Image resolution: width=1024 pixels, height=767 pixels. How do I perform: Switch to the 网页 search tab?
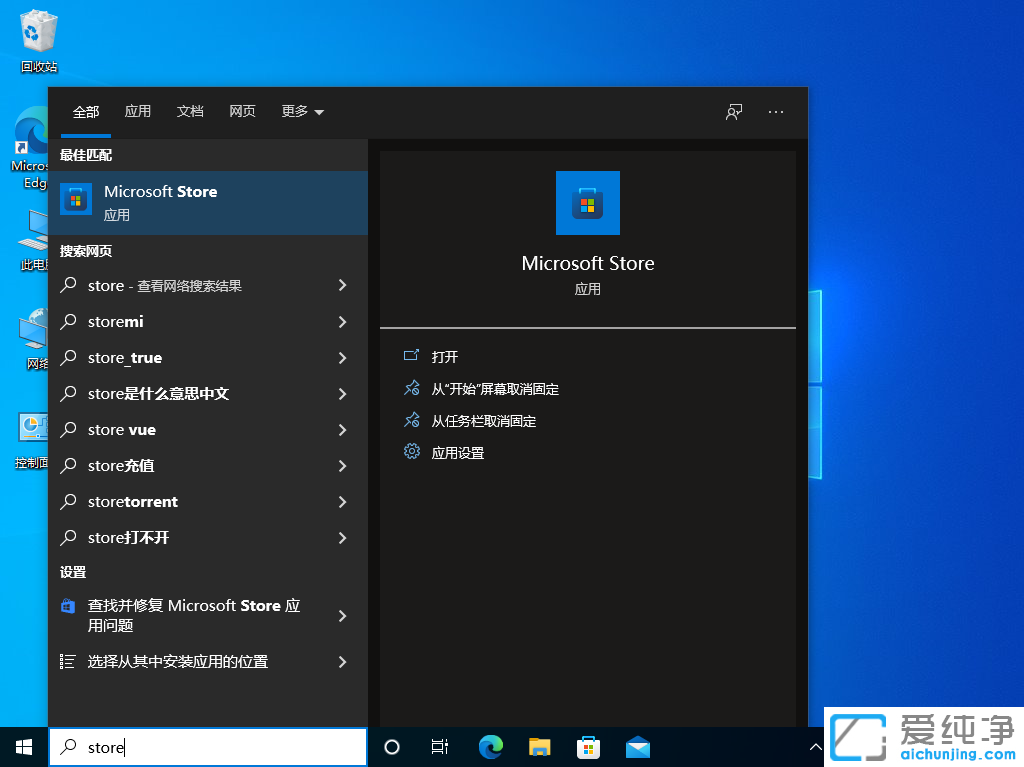pos(242,112)
